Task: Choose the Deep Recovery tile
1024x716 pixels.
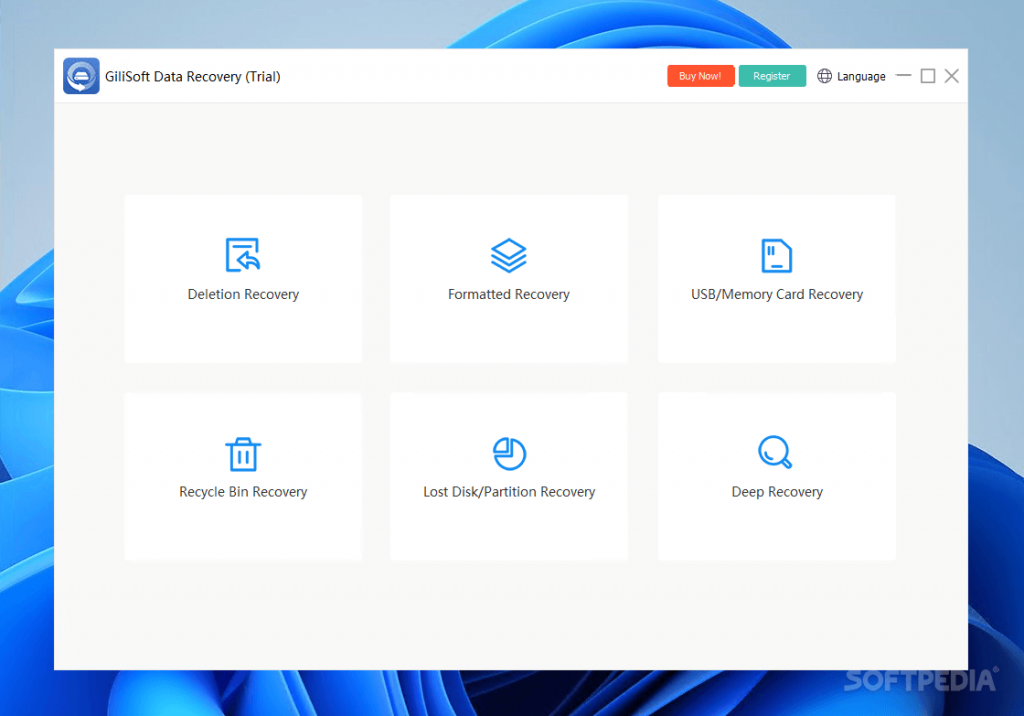Action: coord(777,476)
